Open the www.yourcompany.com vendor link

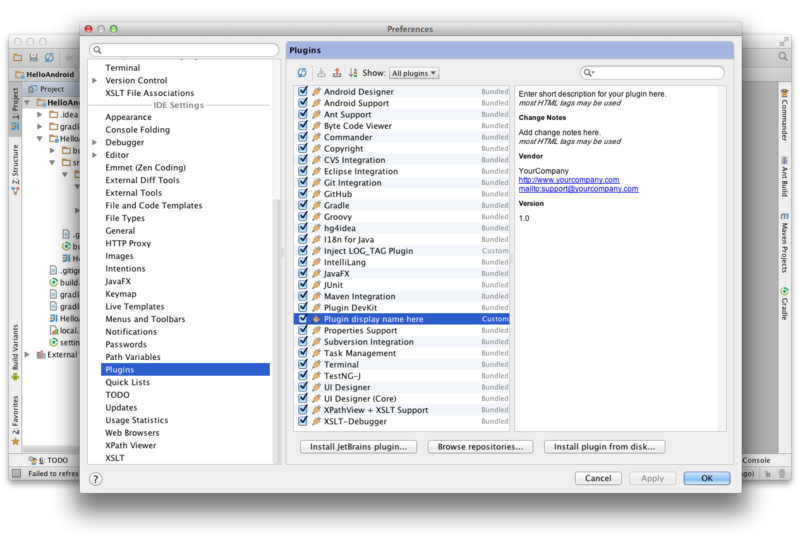pos(569,180)
